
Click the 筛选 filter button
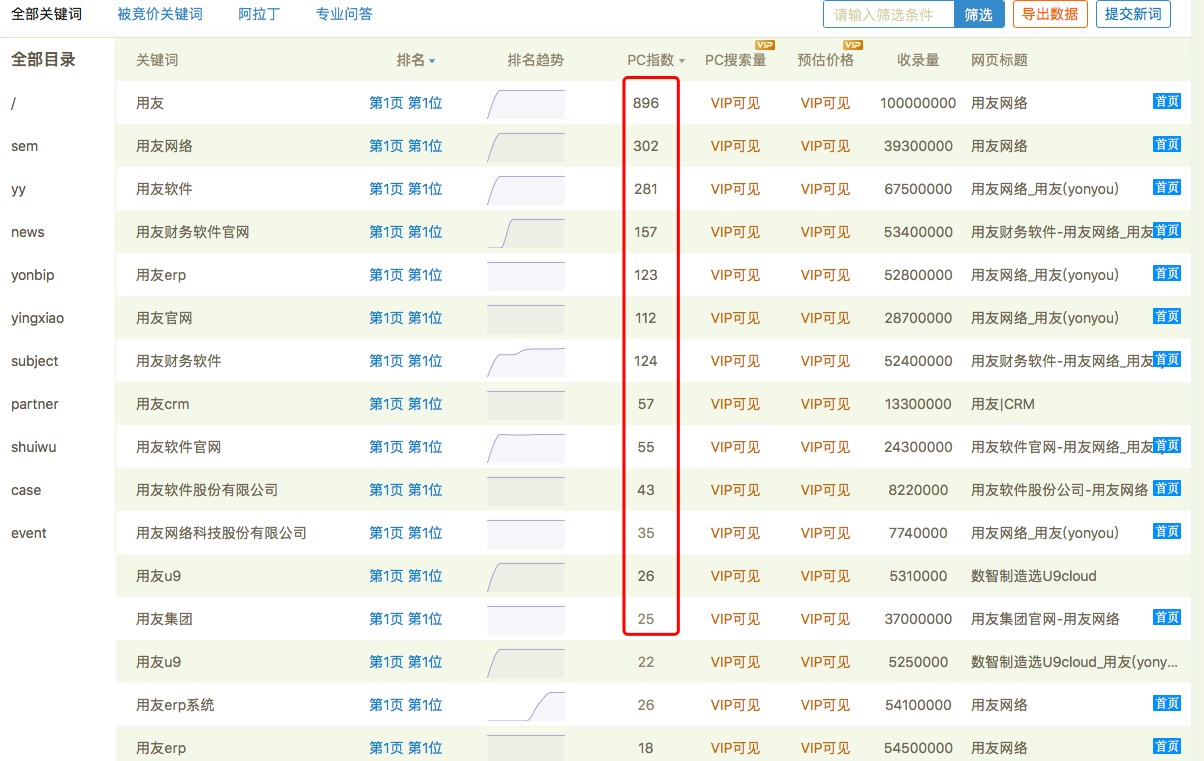click(979, 14)
